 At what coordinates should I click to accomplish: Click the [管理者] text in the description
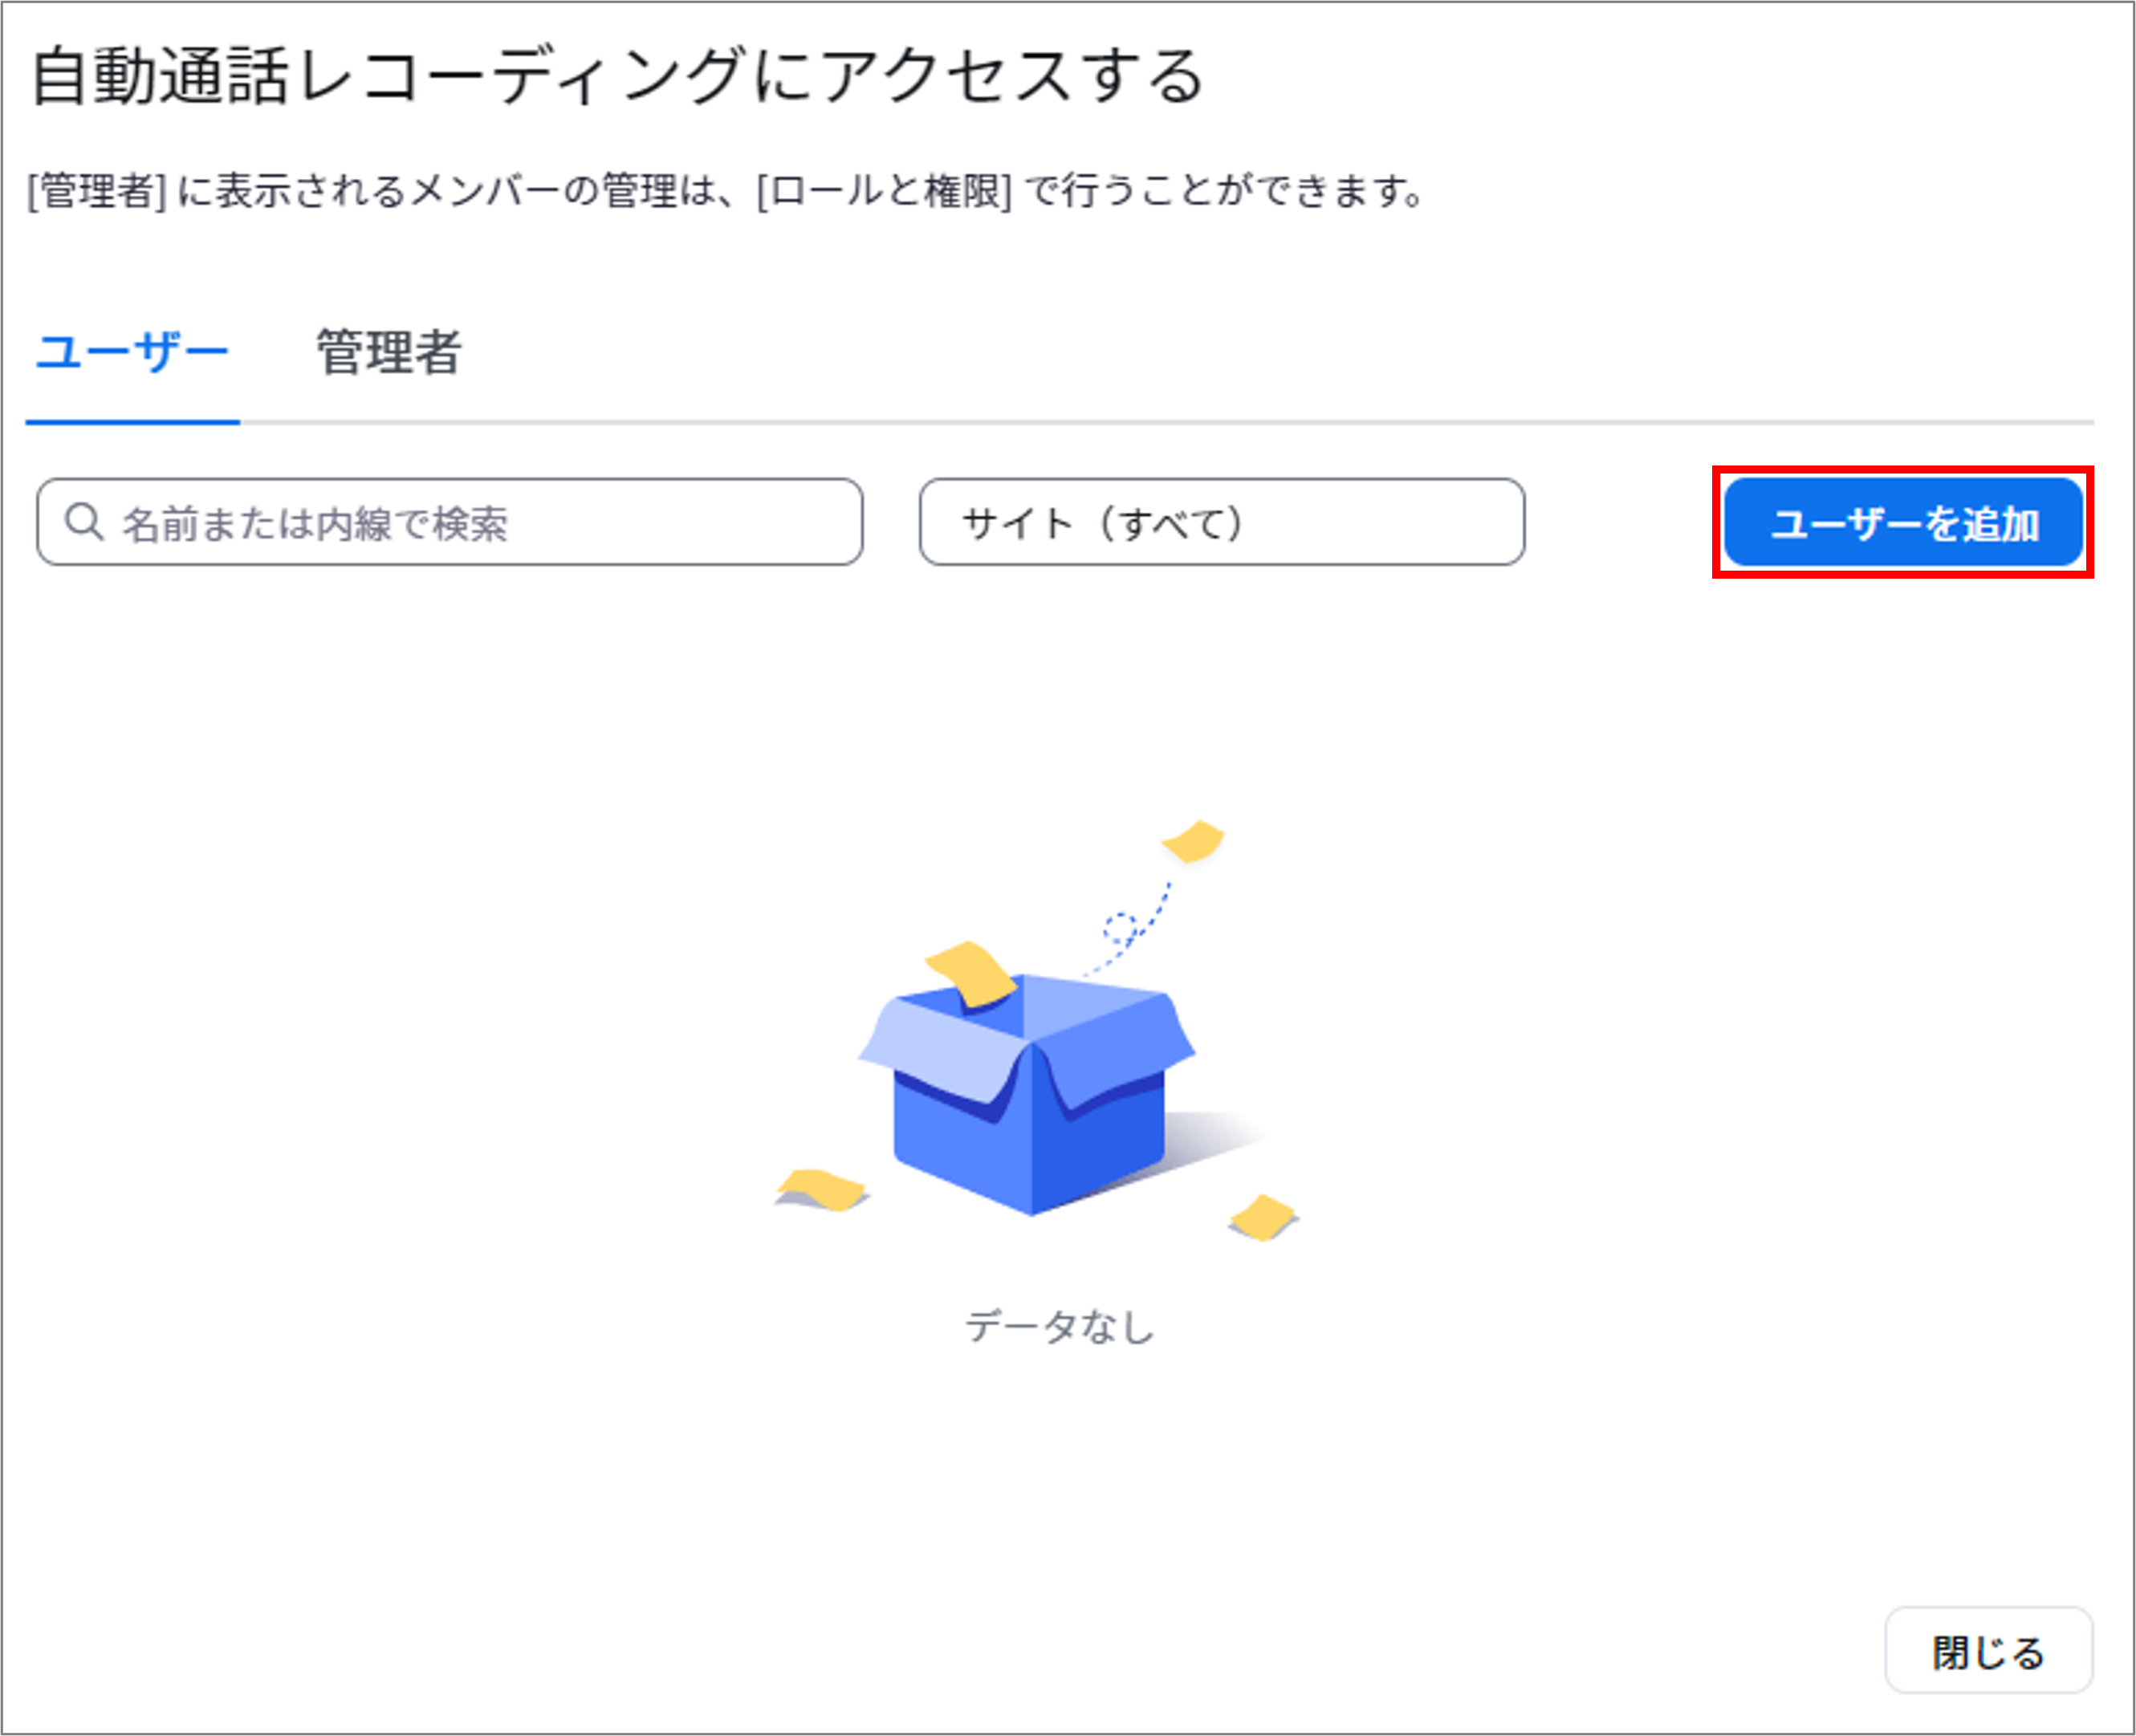(x=96, y=190)
